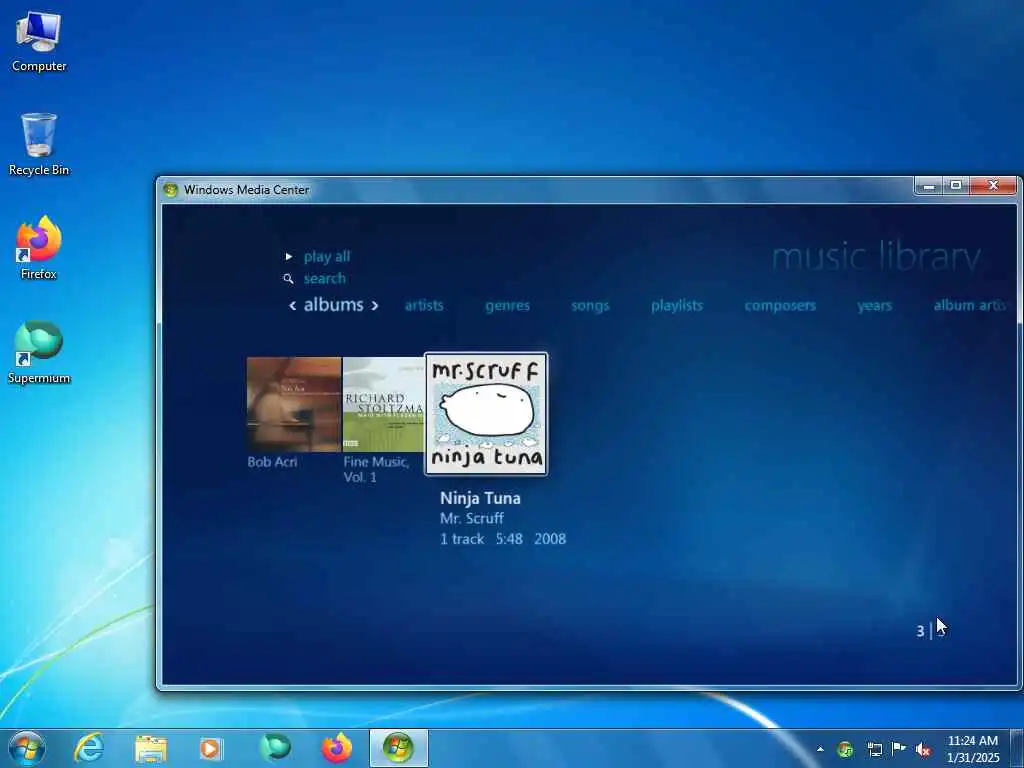Screen dimensions: 1024x768
Task: Click the album count number 3
Action: click(920, 632)
